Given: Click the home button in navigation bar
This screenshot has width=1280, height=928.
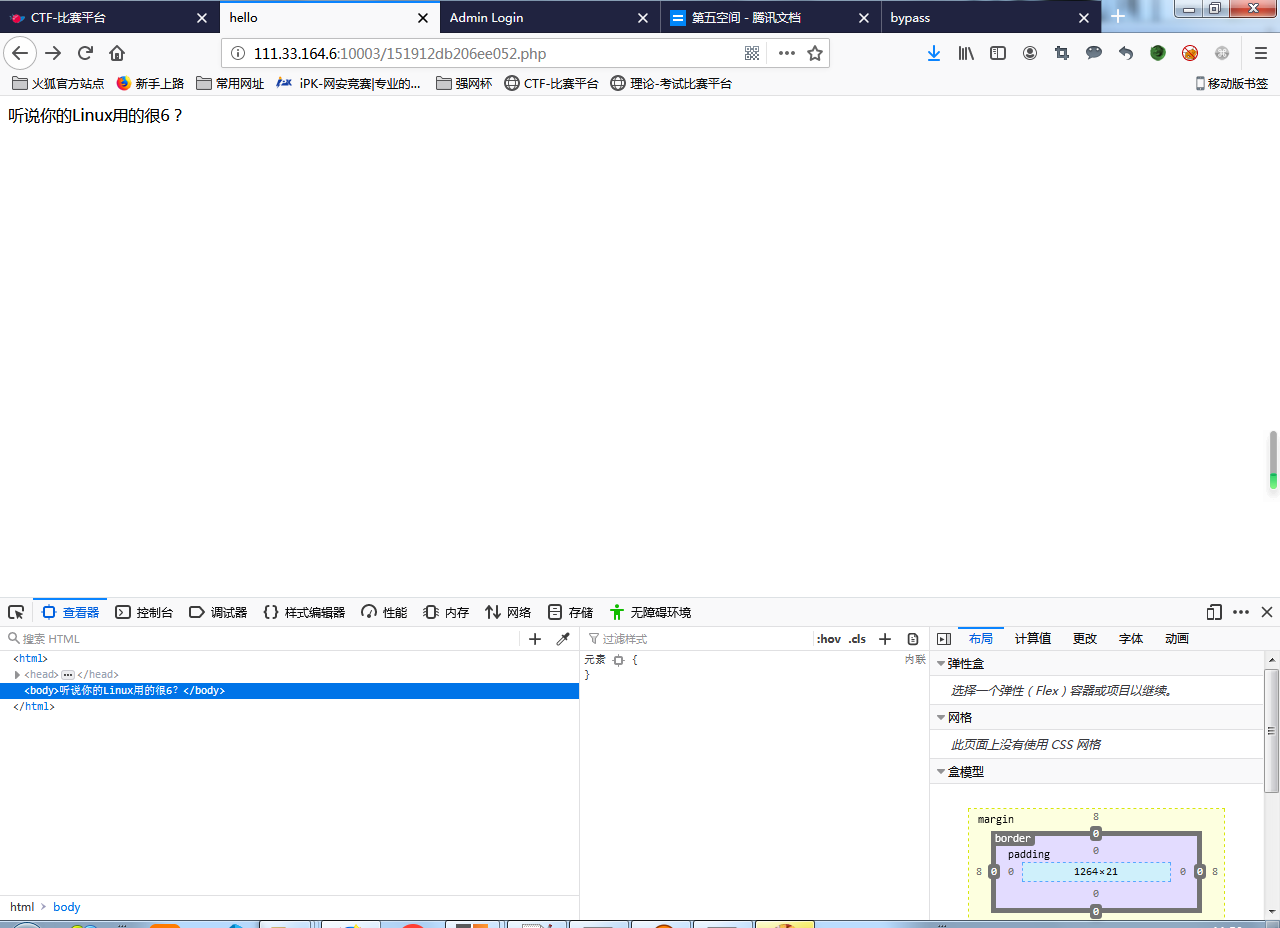Looking at the screenshot, I should click(117, 53).
